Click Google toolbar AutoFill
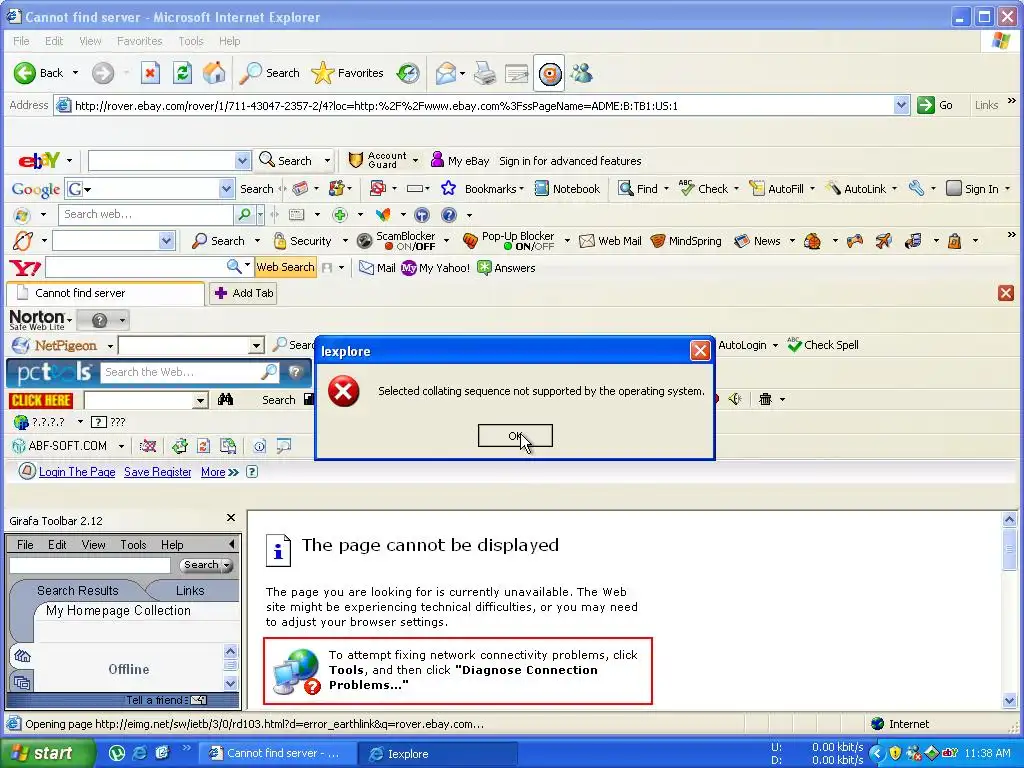This screenshot has height=768, width=1024. click(776, 189)
